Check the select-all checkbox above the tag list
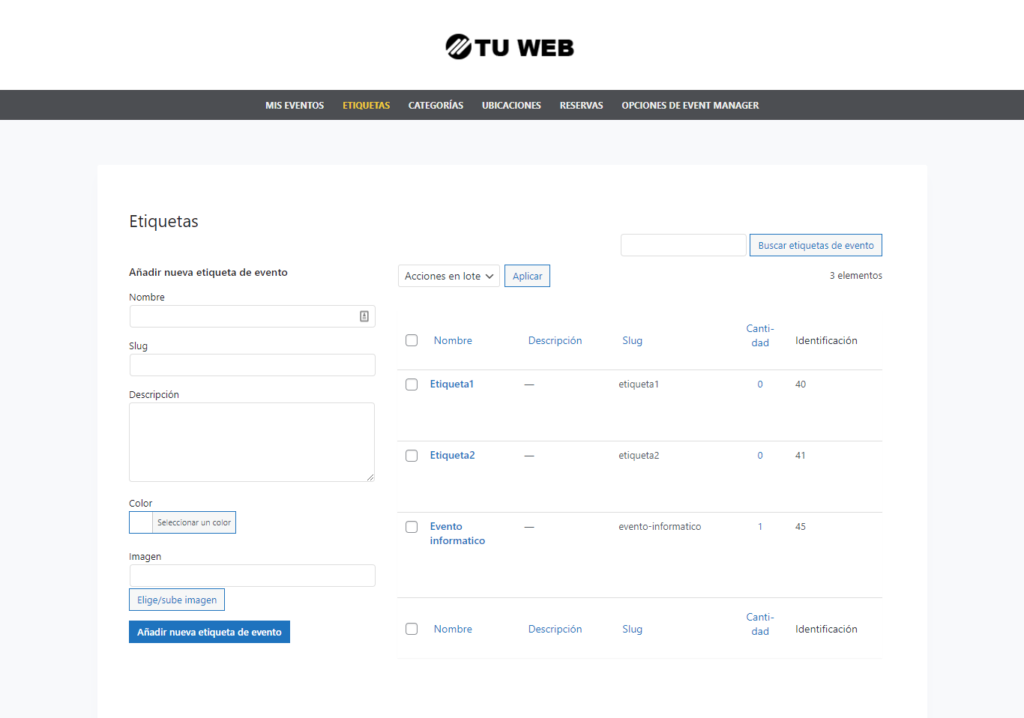 tap(411, 340)
